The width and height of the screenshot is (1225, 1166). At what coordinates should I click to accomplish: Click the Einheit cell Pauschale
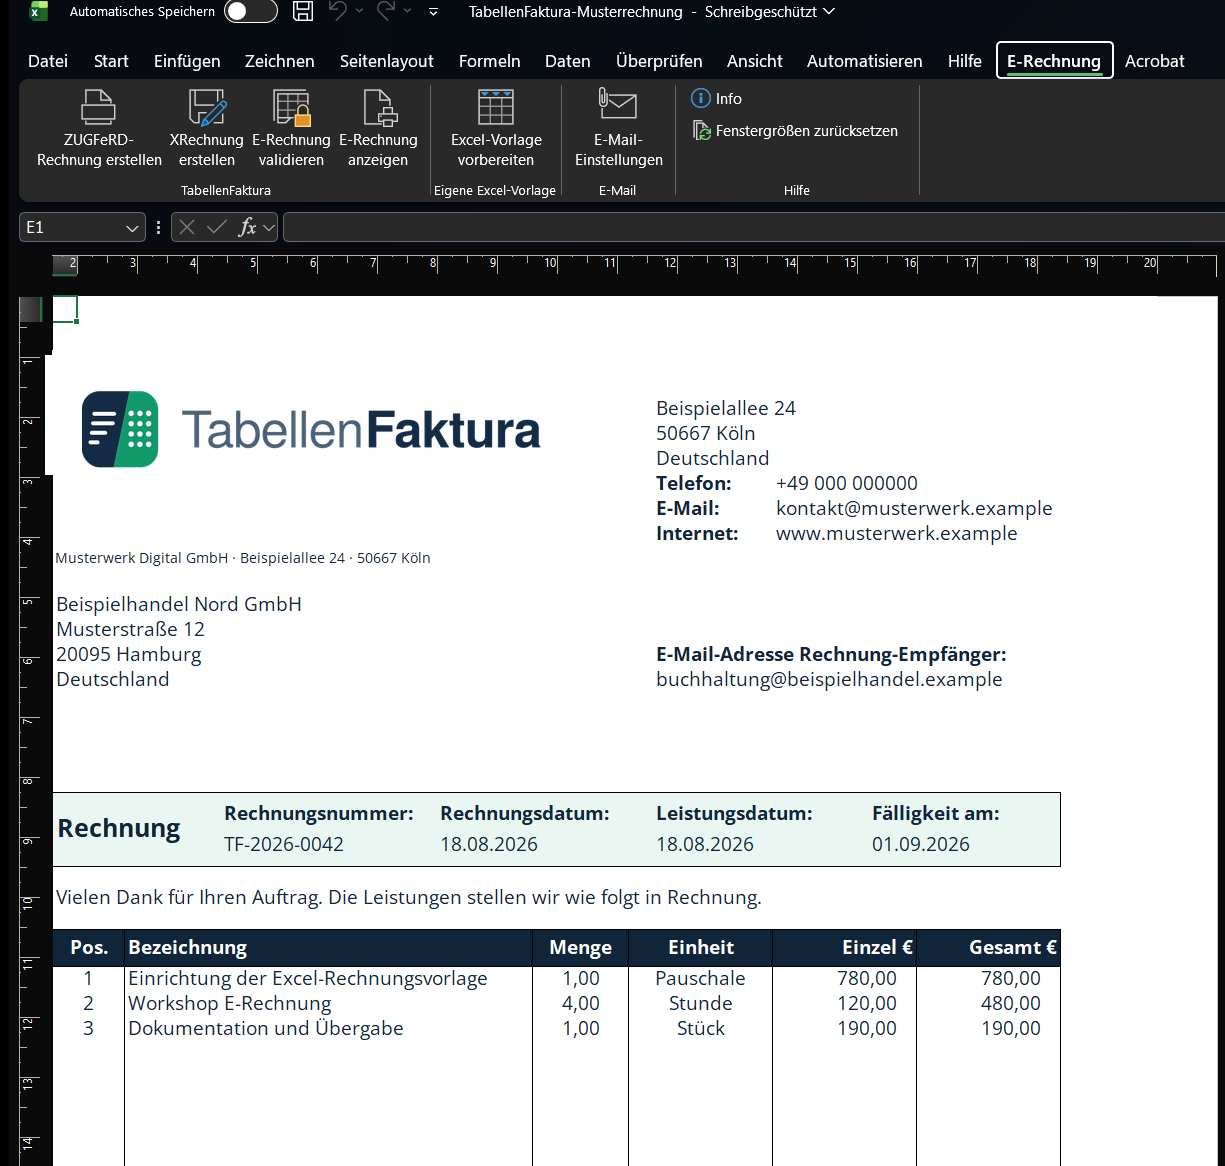coord(700,978)
